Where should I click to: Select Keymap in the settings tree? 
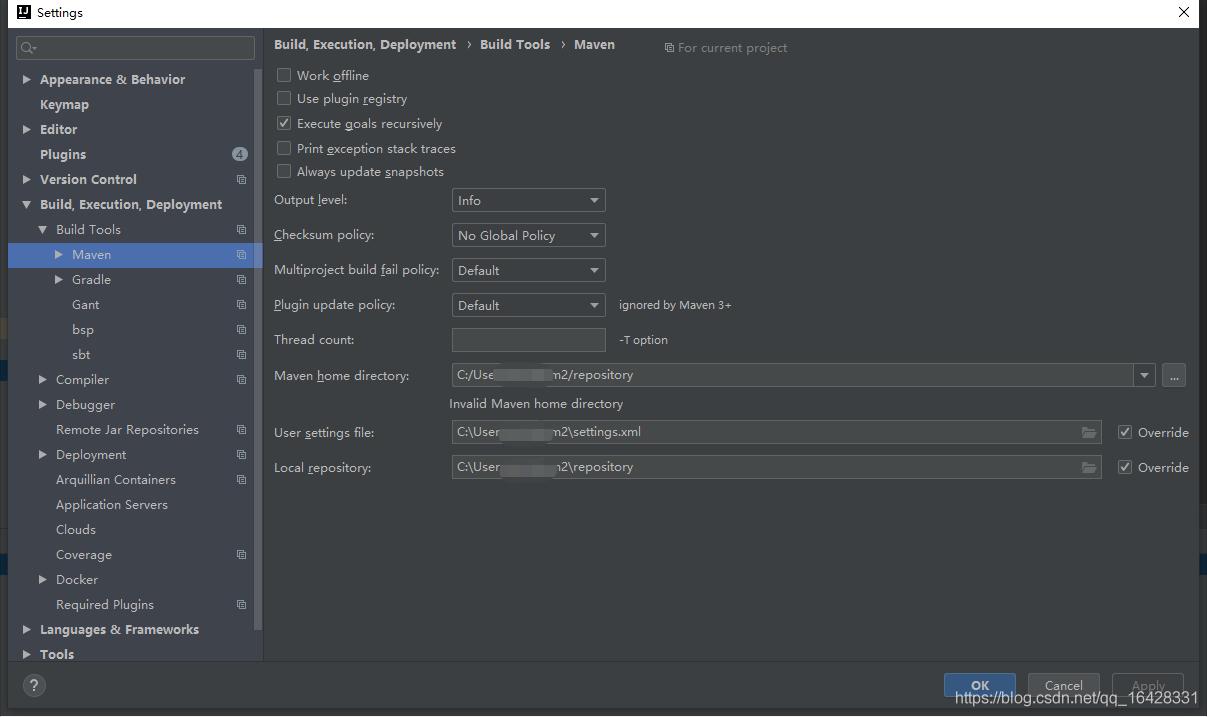(x=64, y=105)
